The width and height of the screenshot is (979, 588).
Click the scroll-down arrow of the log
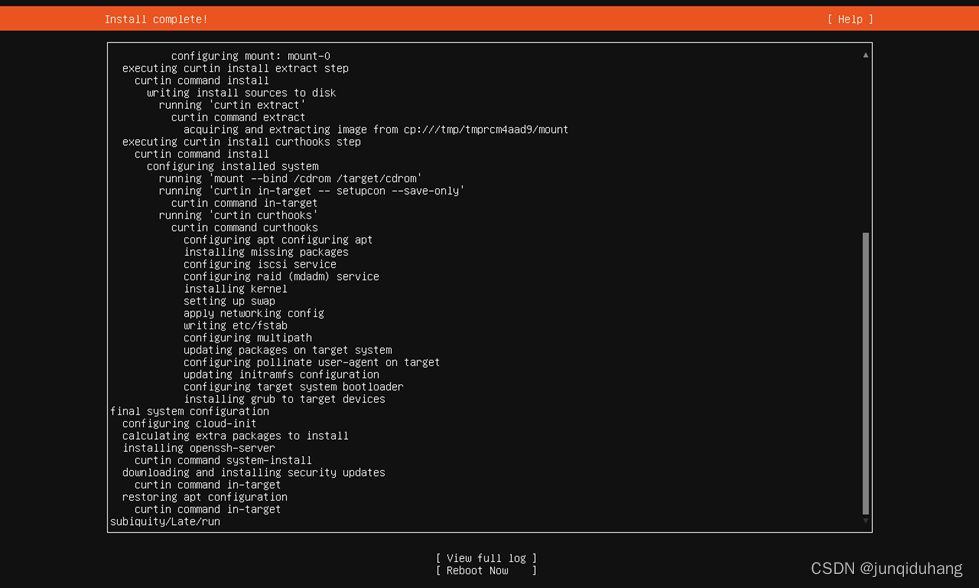point(865,520)
